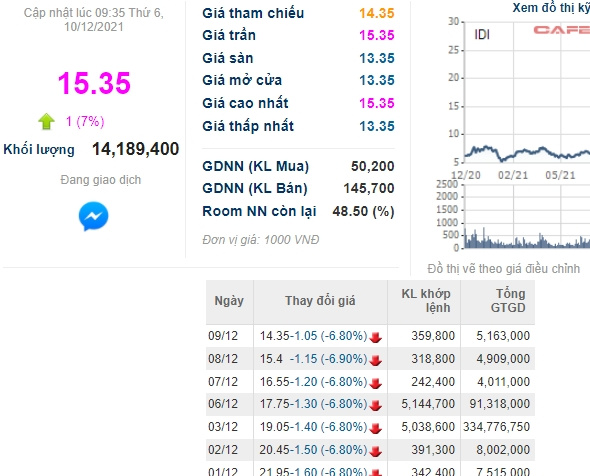Click the Giá tham chiếu value 14.35

[377, 13]
